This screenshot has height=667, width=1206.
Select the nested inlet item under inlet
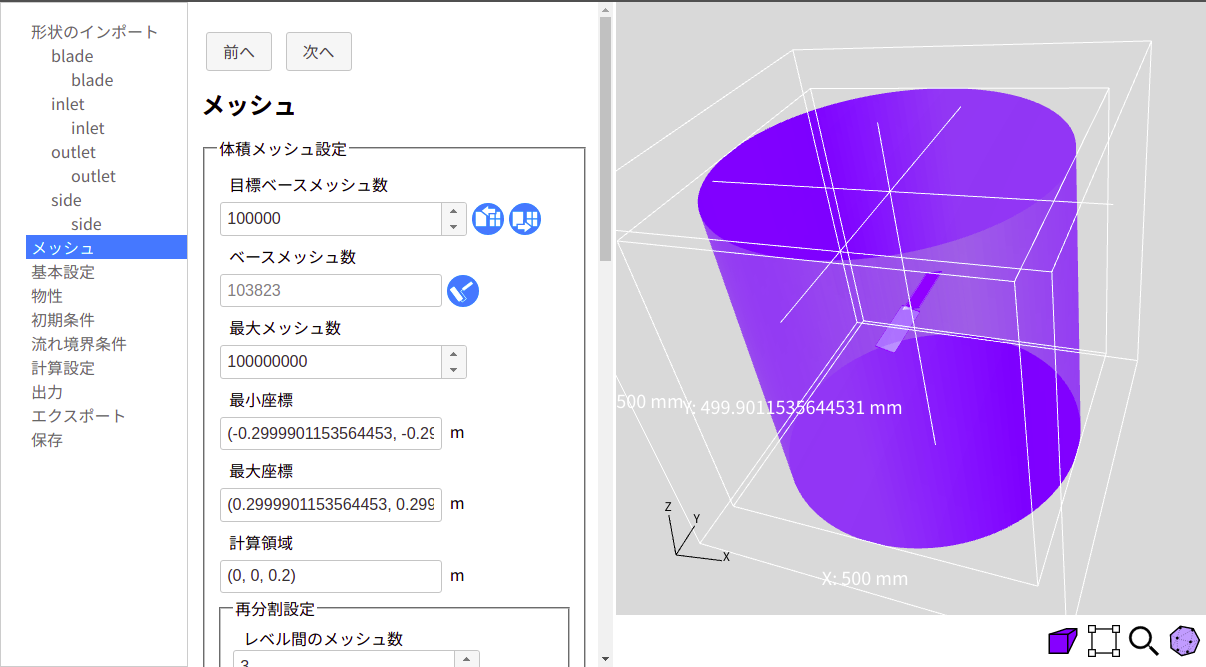click(88, 128)
